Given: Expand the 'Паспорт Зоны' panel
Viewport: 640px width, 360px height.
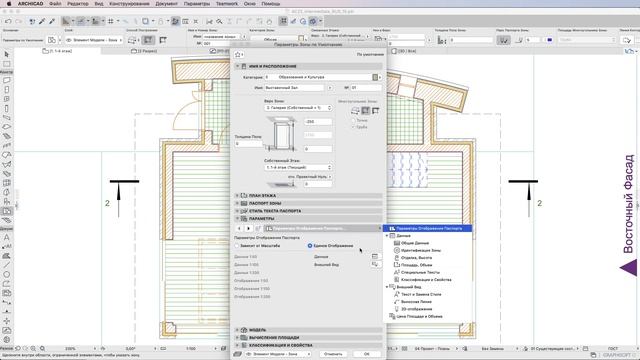Looking at the screenshot, I should pyautogui.click(x=308, y=203).
